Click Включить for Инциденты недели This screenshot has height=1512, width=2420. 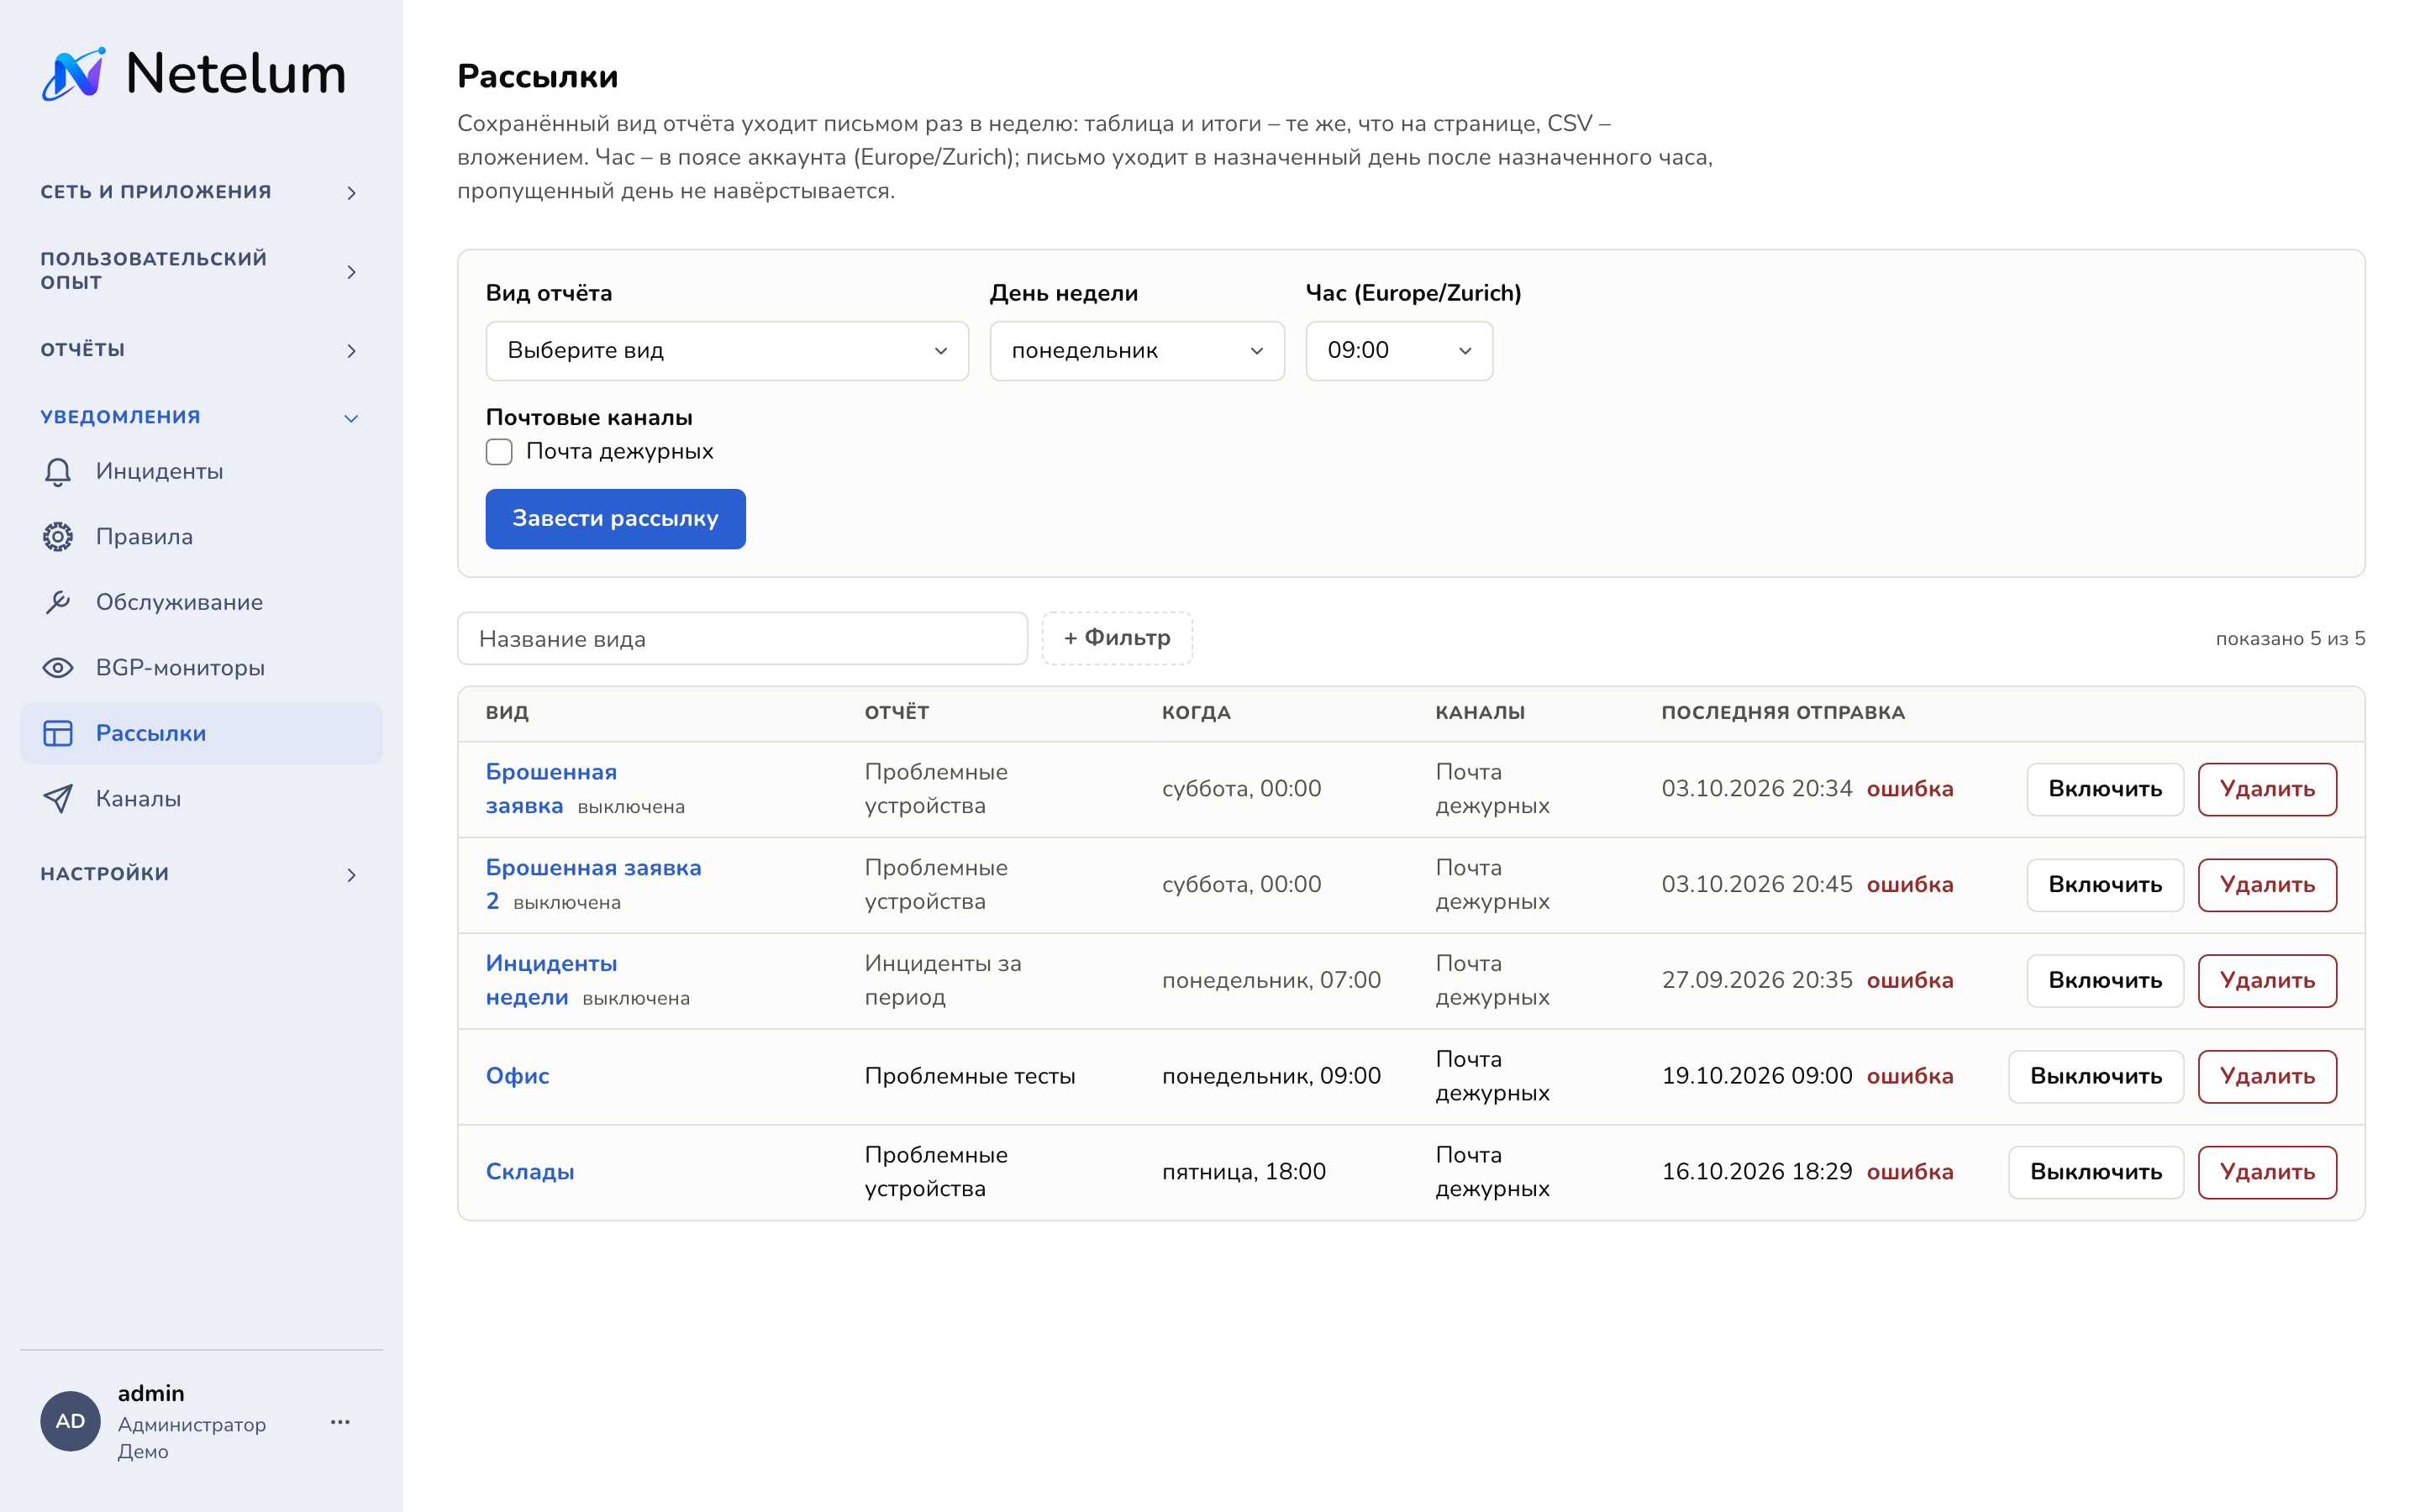tap(2105, 981)
